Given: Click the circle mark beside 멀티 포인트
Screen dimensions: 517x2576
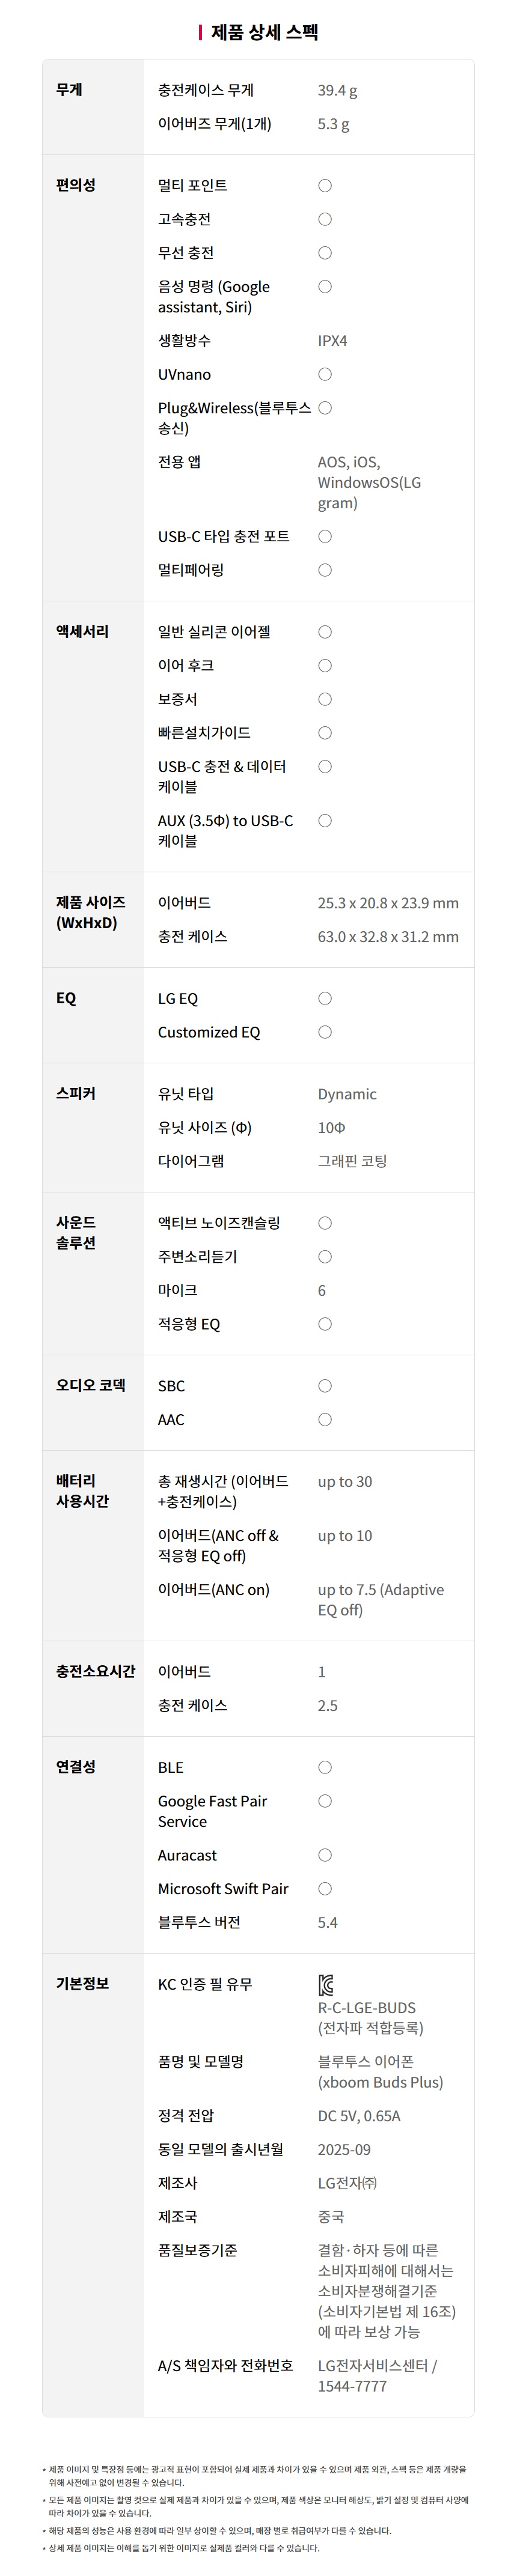Looking at the screenshot, I should (x=325, y=185).
